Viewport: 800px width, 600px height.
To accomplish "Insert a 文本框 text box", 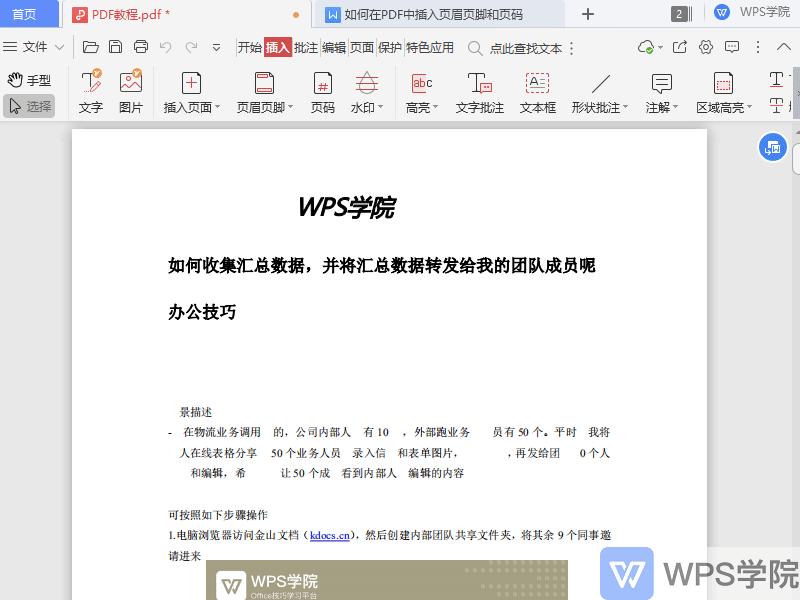I will coord(537,92).
